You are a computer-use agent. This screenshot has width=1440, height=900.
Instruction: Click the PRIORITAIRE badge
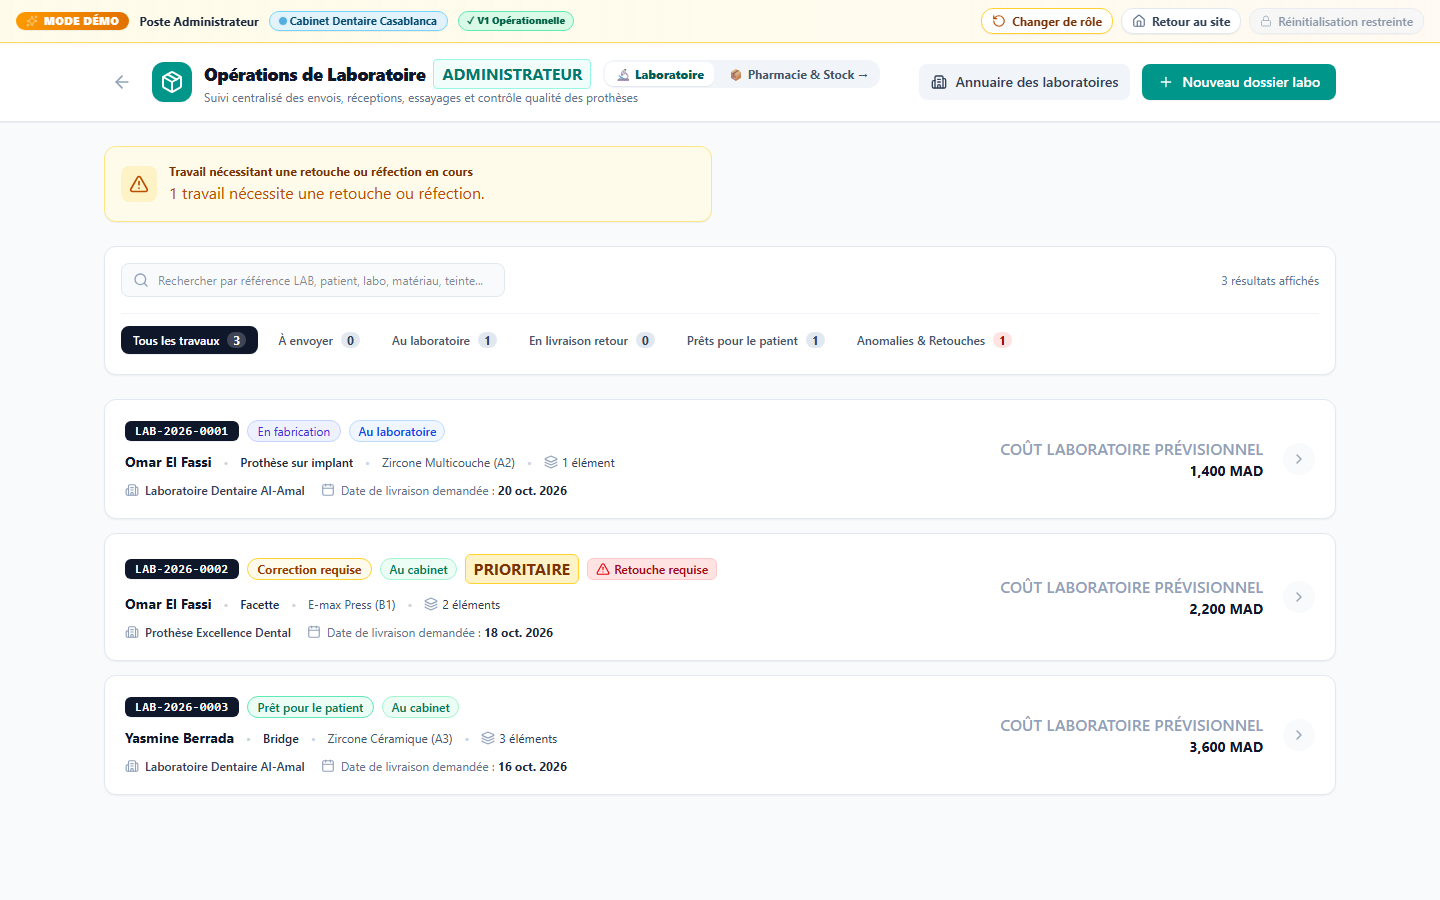pyautogui.click(x=522, y=569)
